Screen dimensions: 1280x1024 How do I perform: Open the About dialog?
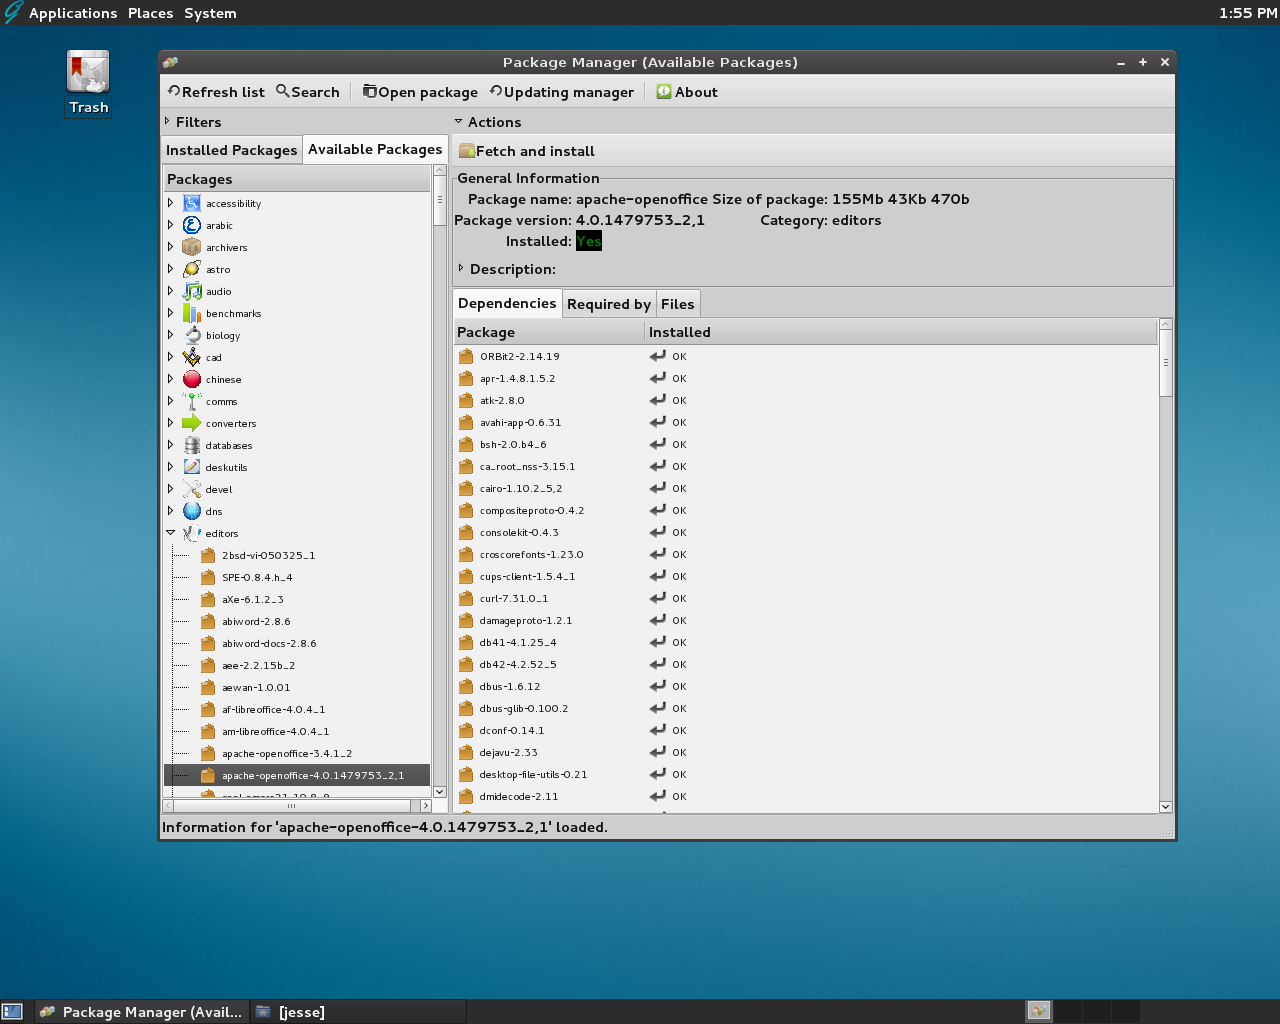[687, 92]
